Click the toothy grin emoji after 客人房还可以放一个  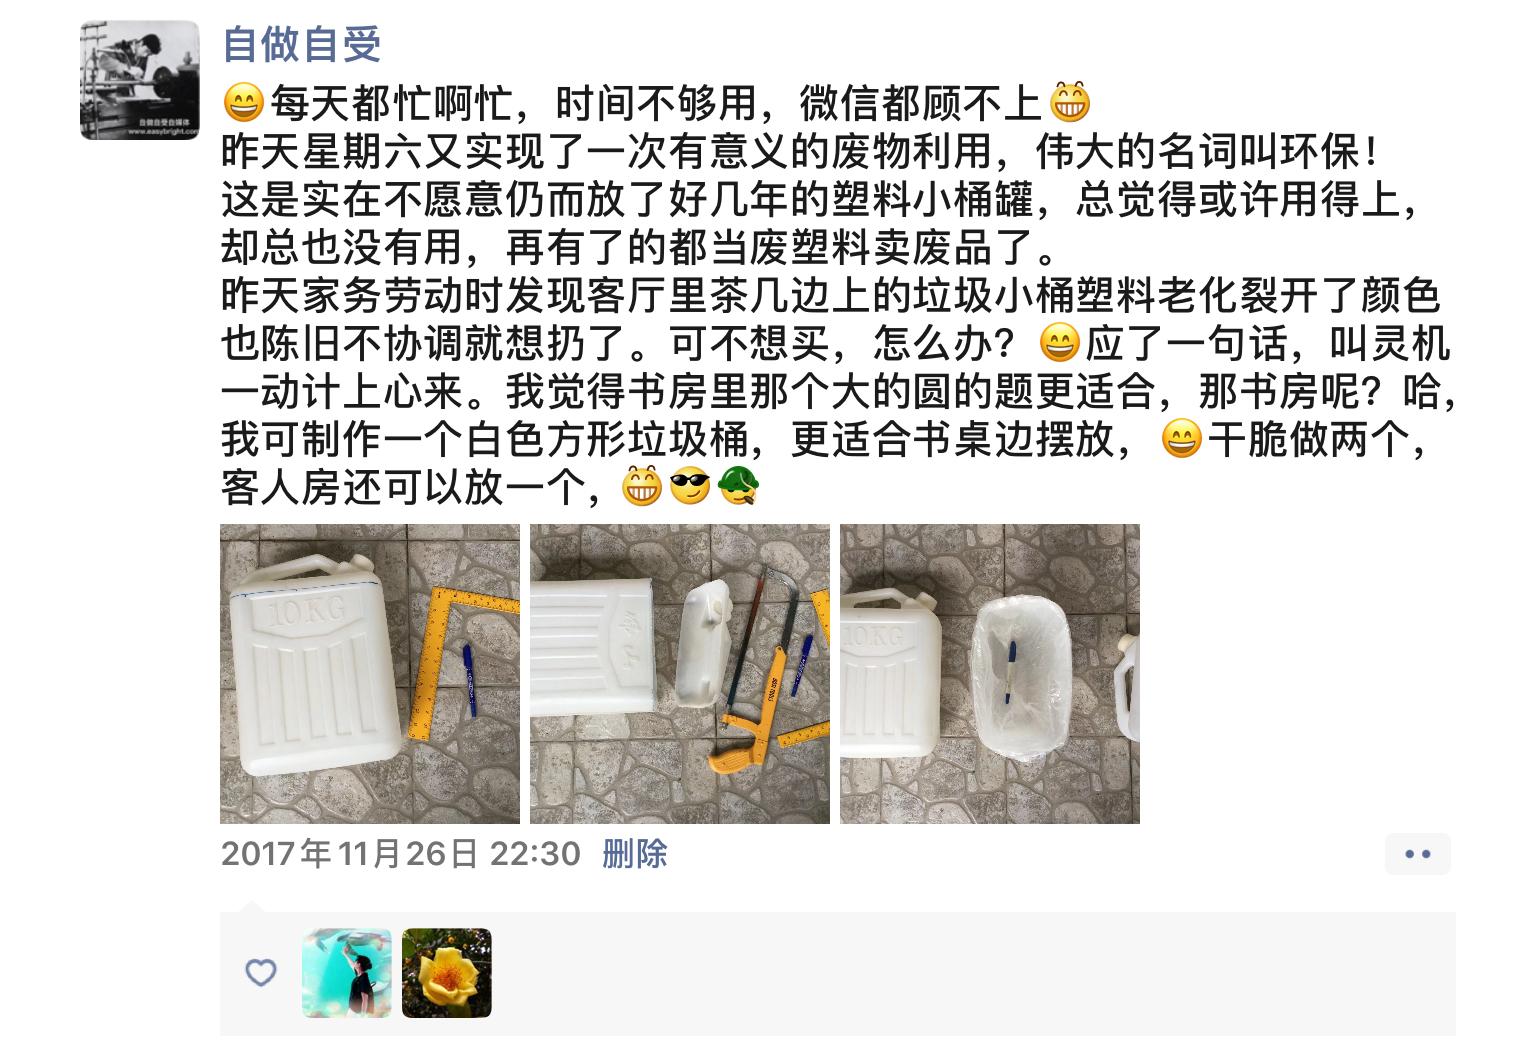[641, 488]
